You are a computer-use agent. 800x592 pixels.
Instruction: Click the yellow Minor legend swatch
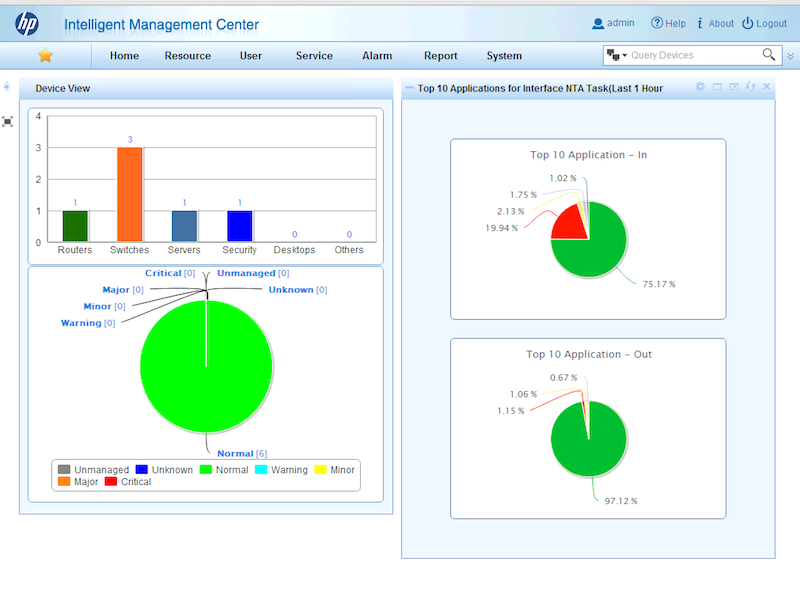tap(320, 470)
